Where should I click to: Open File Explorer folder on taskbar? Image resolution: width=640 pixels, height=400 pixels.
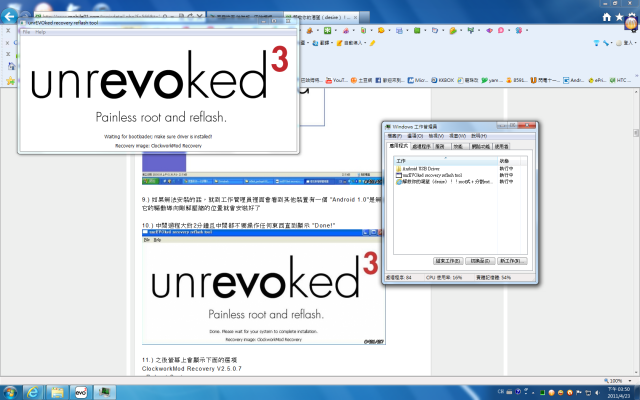pyautogui.click(x=57, y=392)
